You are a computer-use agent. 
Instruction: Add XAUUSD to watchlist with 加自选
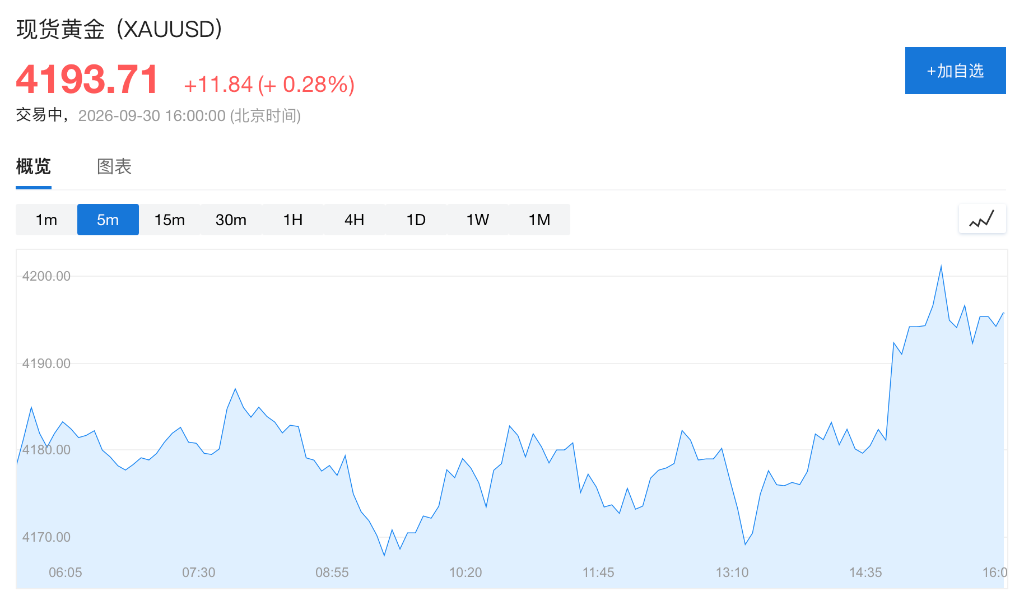[x=955, y=71]
